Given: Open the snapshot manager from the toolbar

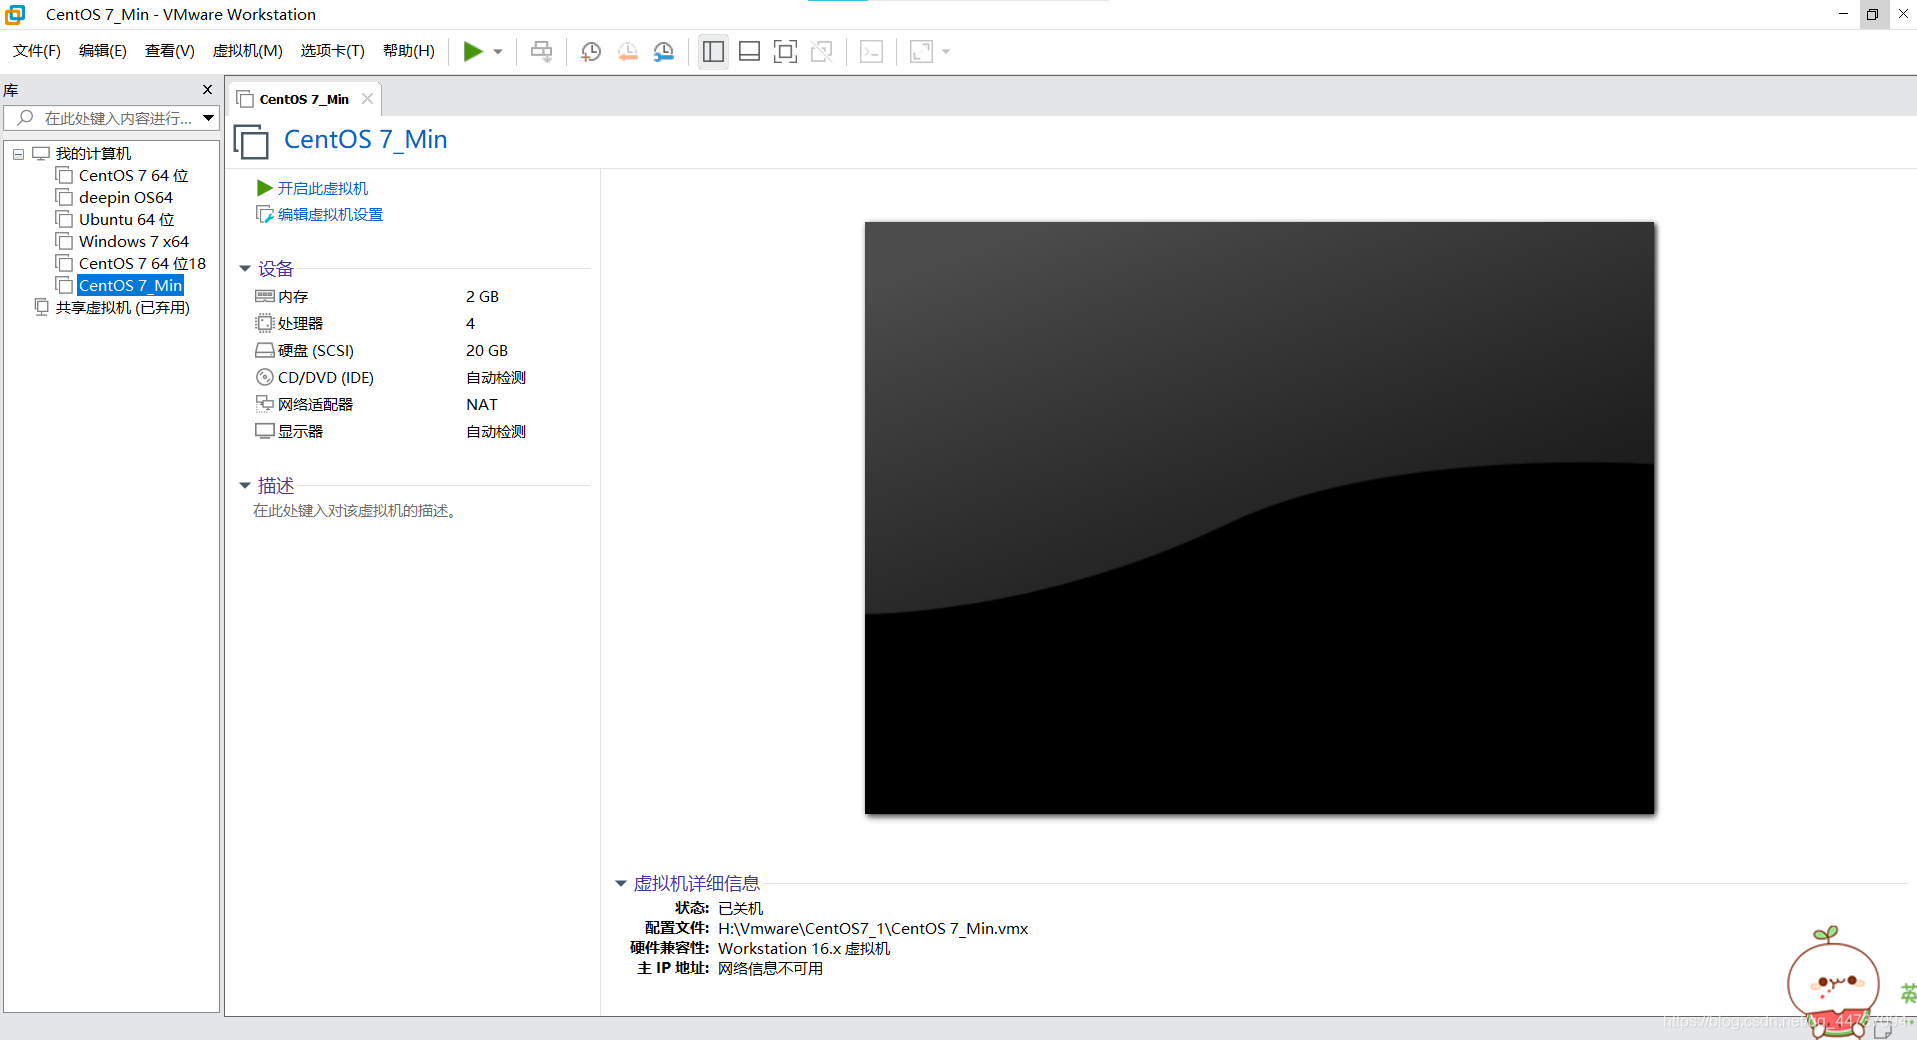Looking at the screenshot, I should [663, 51].
